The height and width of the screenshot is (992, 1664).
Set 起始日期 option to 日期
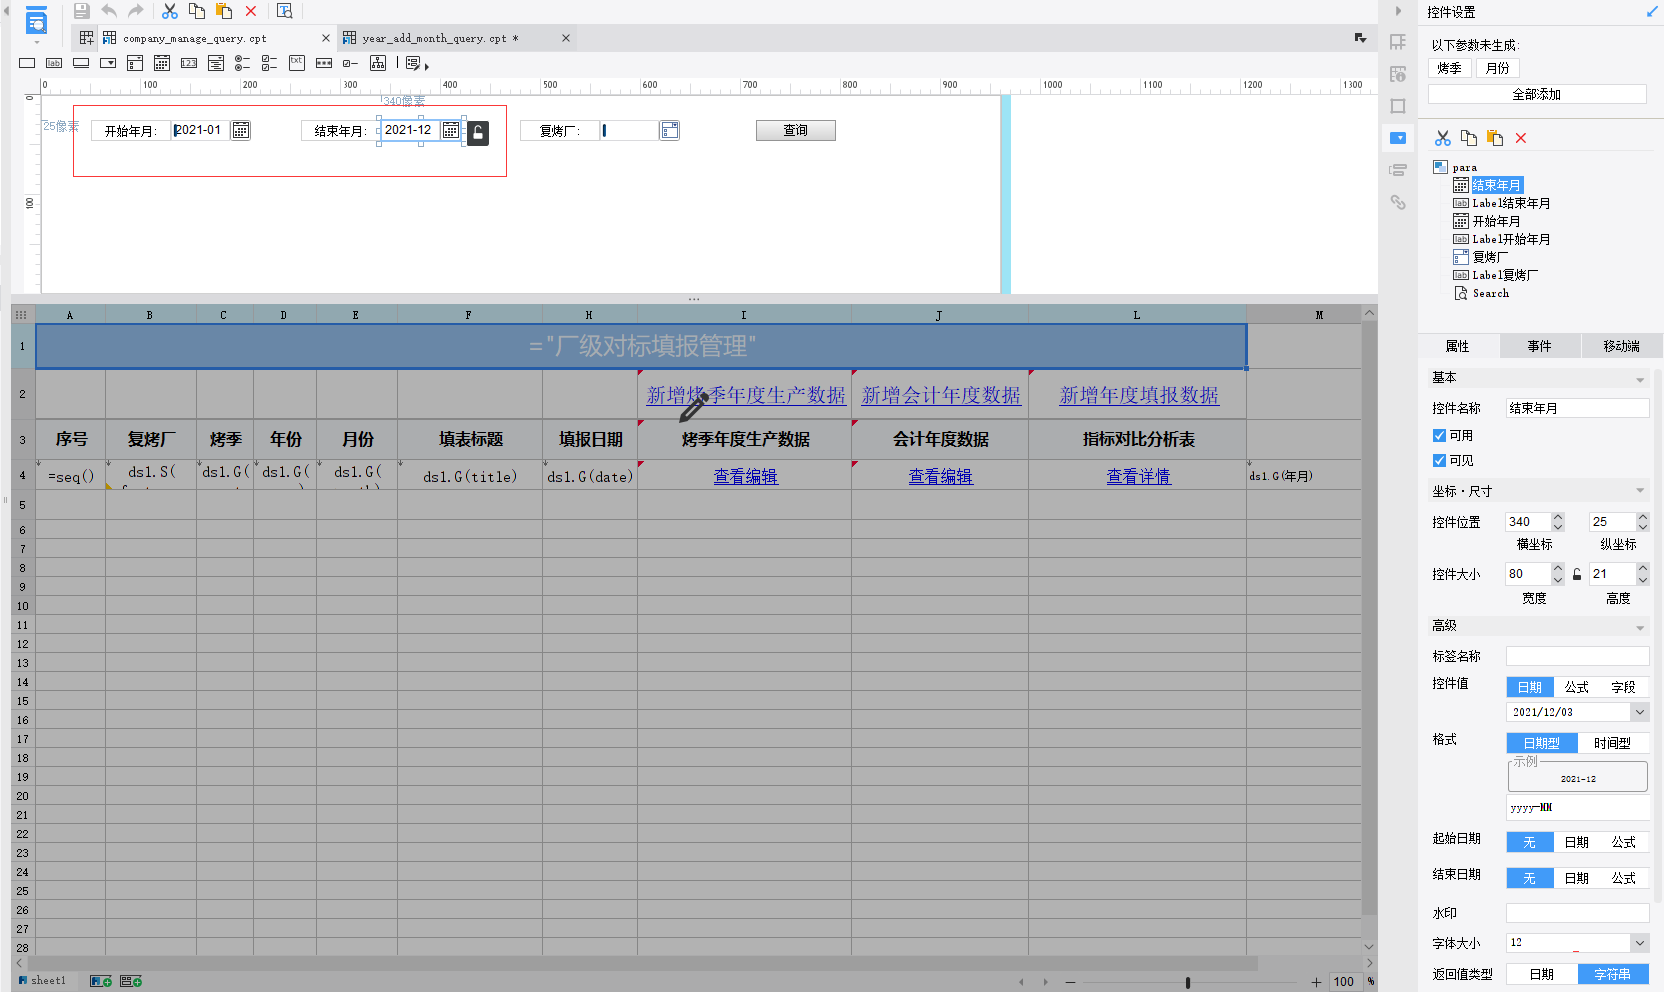[1577, 842]
